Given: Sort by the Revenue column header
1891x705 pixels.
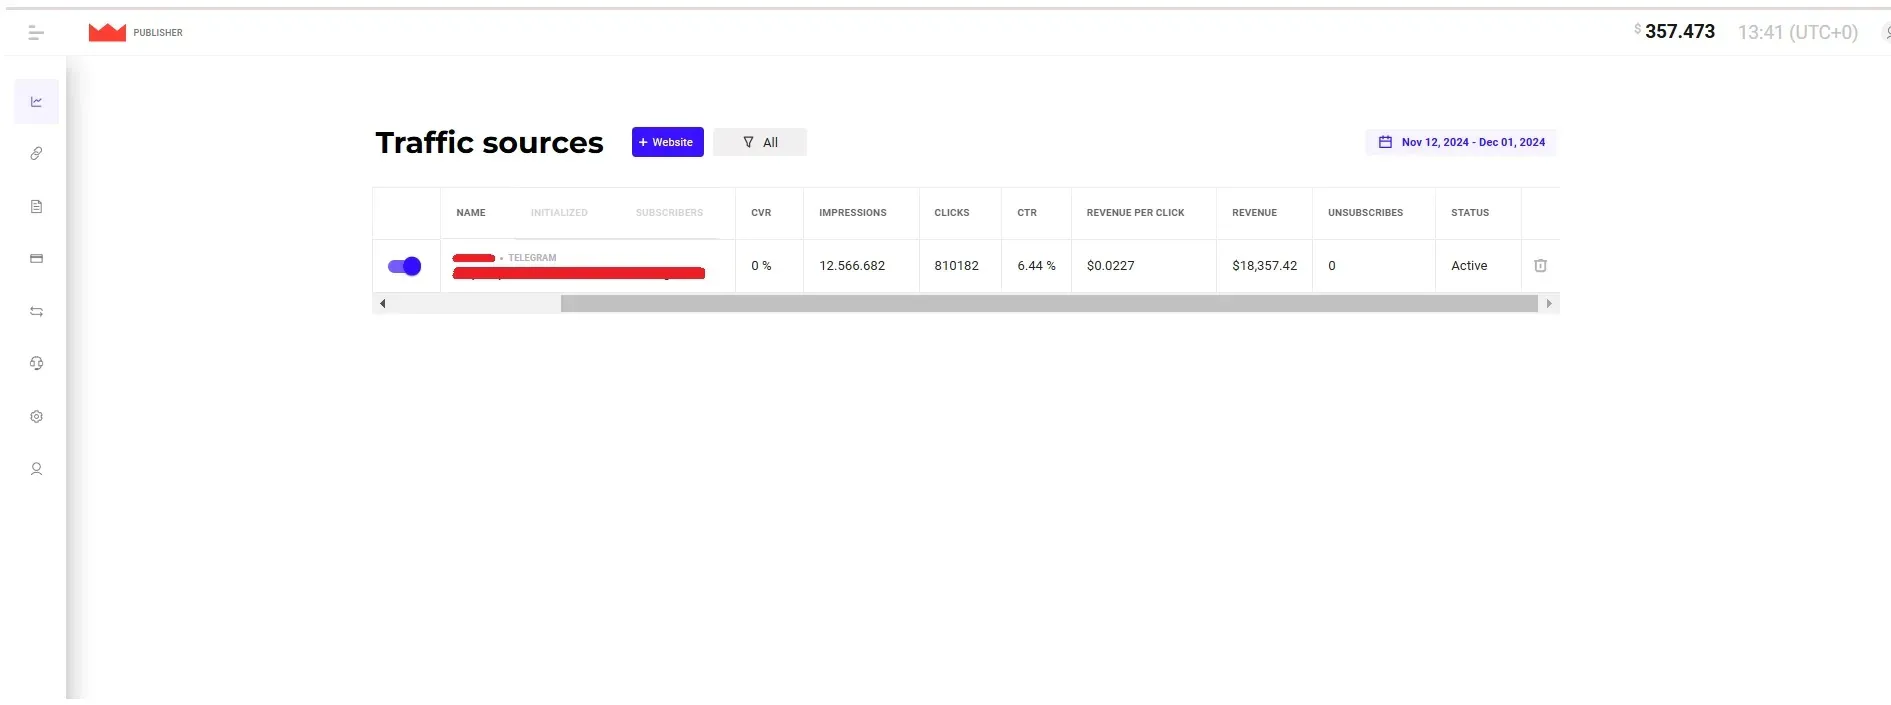Looking at the screenshot, I should pos(1254,213).
